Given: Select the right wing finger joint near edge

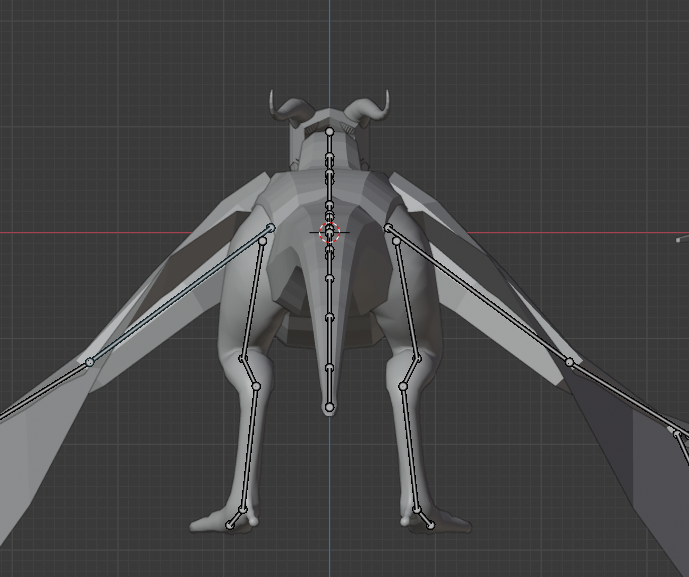Looking at the screenshot, I should click(678, 434).
